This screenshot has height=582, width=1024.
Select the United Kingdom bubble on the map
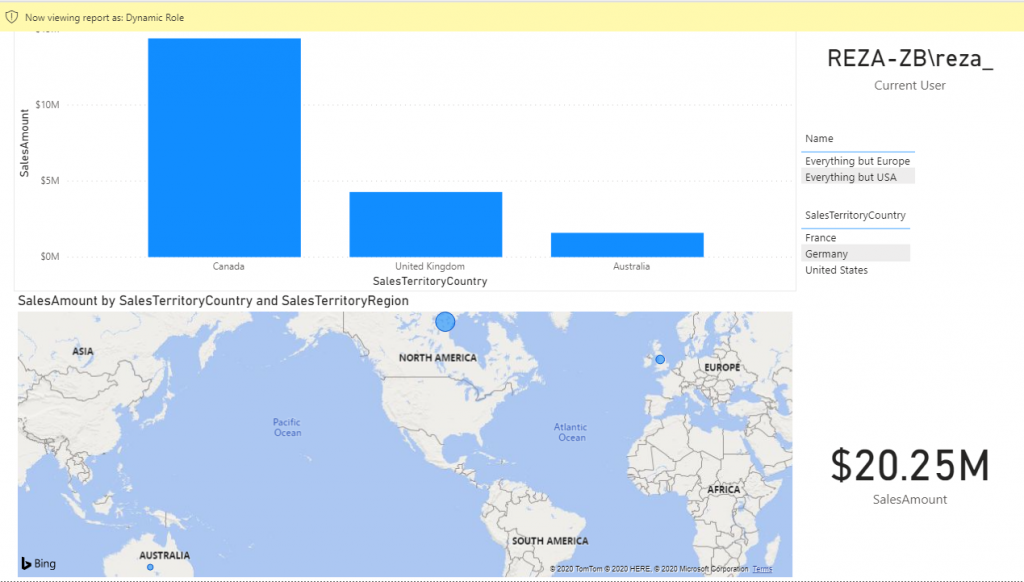click(660, 359)
